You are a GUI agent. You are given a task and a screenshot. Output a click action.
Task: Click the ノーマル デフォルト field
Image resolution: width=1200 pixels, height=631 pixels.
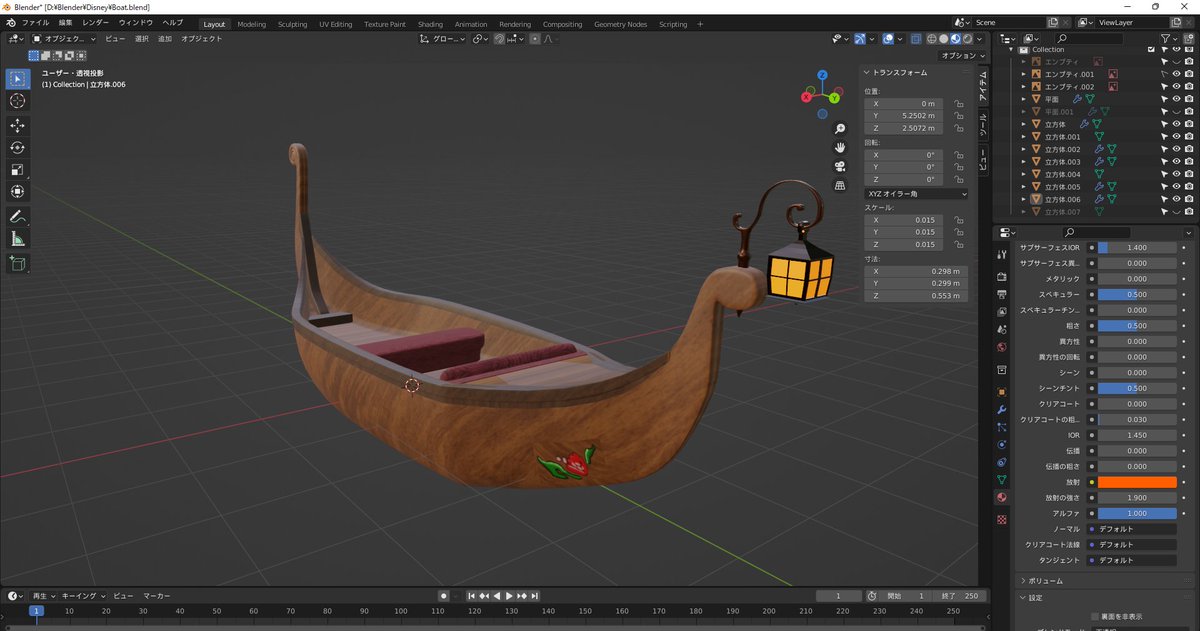[1133, 528]
